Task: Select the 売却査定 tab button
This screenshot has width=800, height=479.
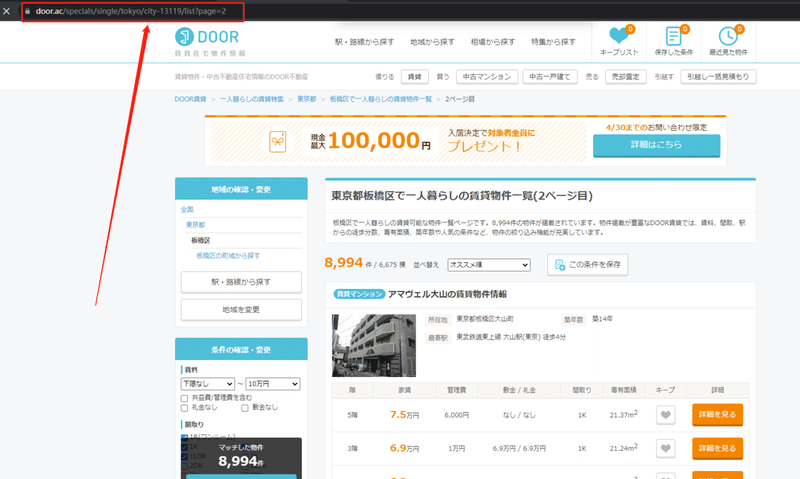Action: coord(626,77)
